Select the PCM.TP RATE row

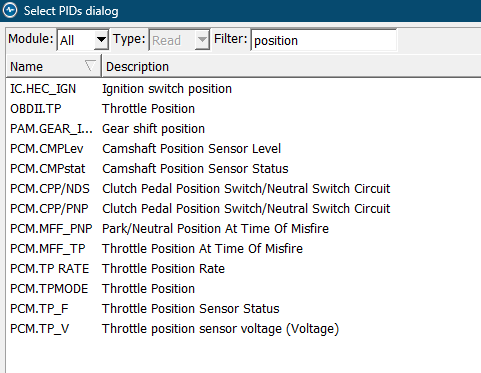point(243,269)
